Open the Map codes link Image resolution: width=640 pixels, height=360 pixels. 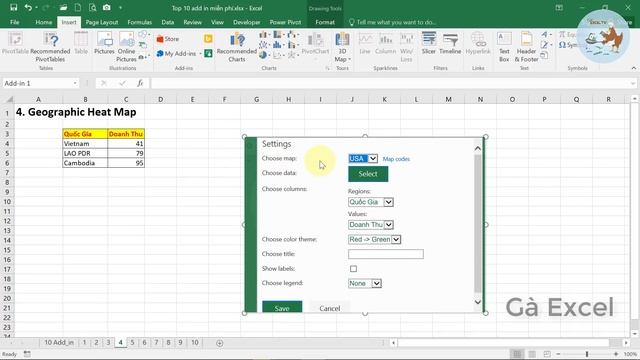[396, 159]
